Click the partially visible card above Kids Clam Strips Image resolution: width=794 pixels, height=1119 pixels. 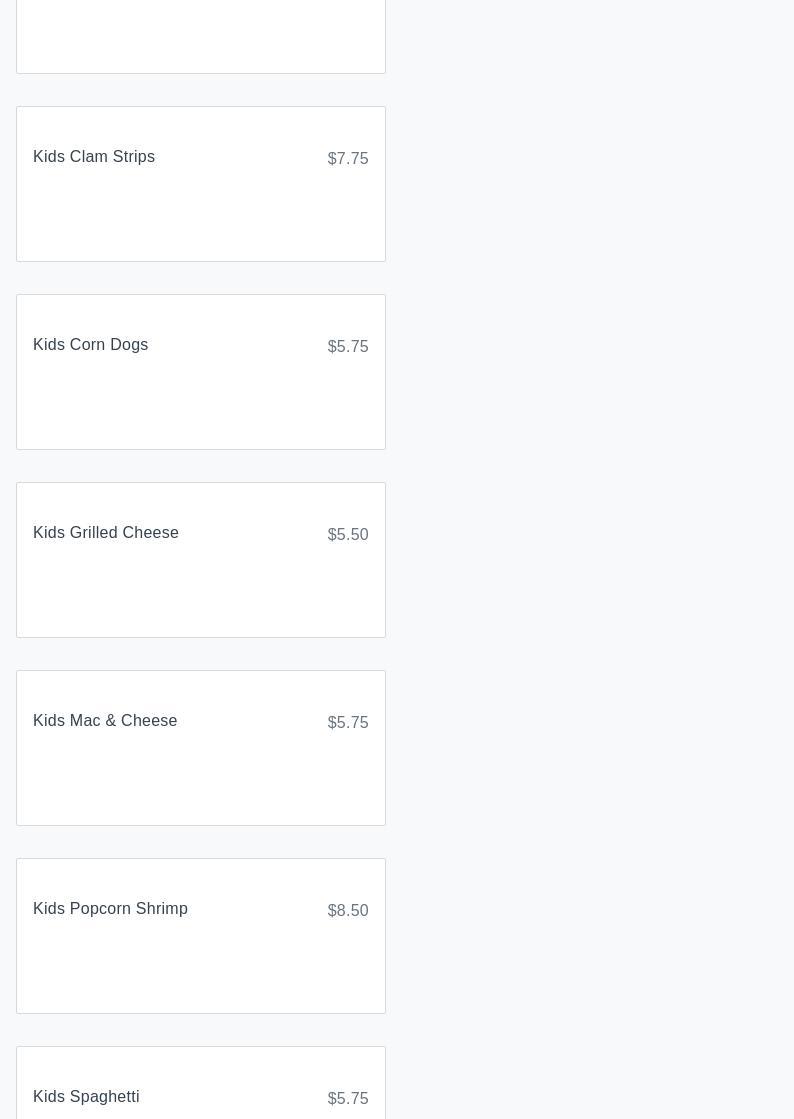pos(200,35)
